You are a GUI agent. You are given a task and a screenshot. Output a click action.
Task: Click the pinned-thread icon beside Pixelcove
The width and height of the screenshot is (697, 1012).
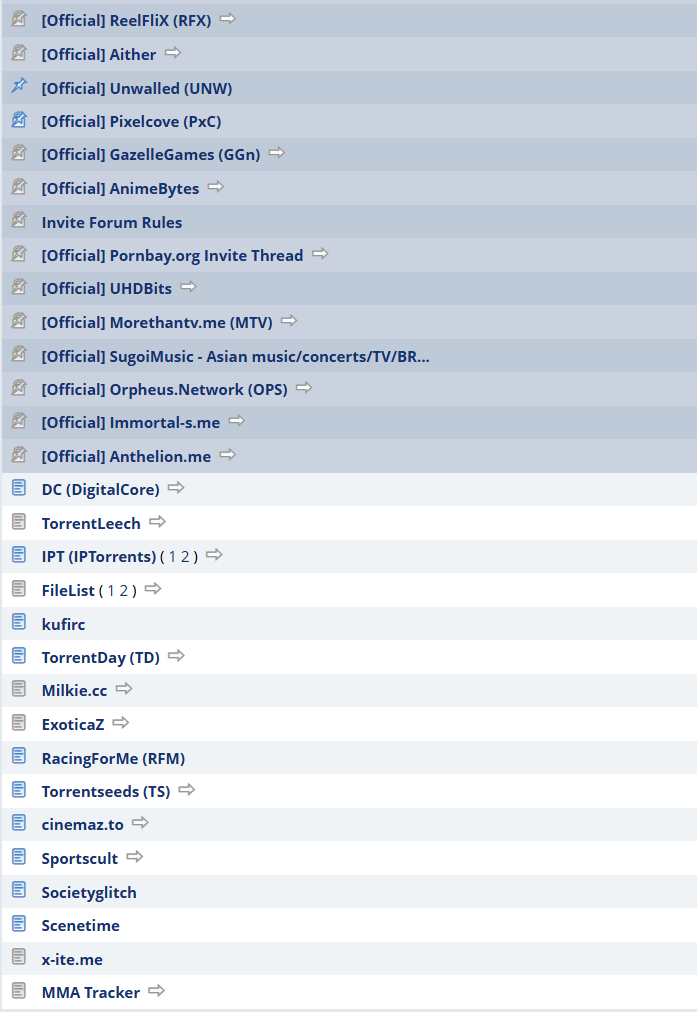(19, 119)
